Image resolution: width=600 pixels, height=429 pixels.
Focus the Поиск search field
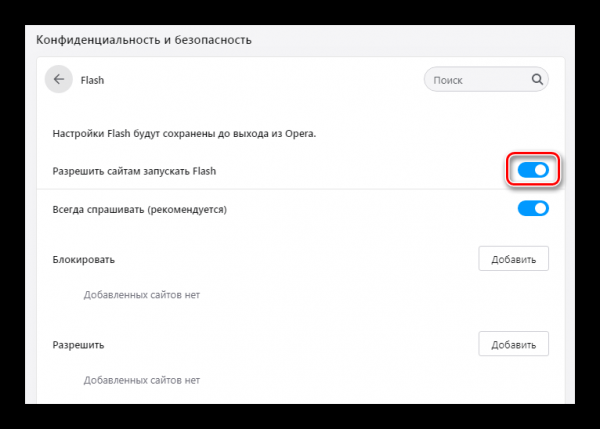(486, 79)
